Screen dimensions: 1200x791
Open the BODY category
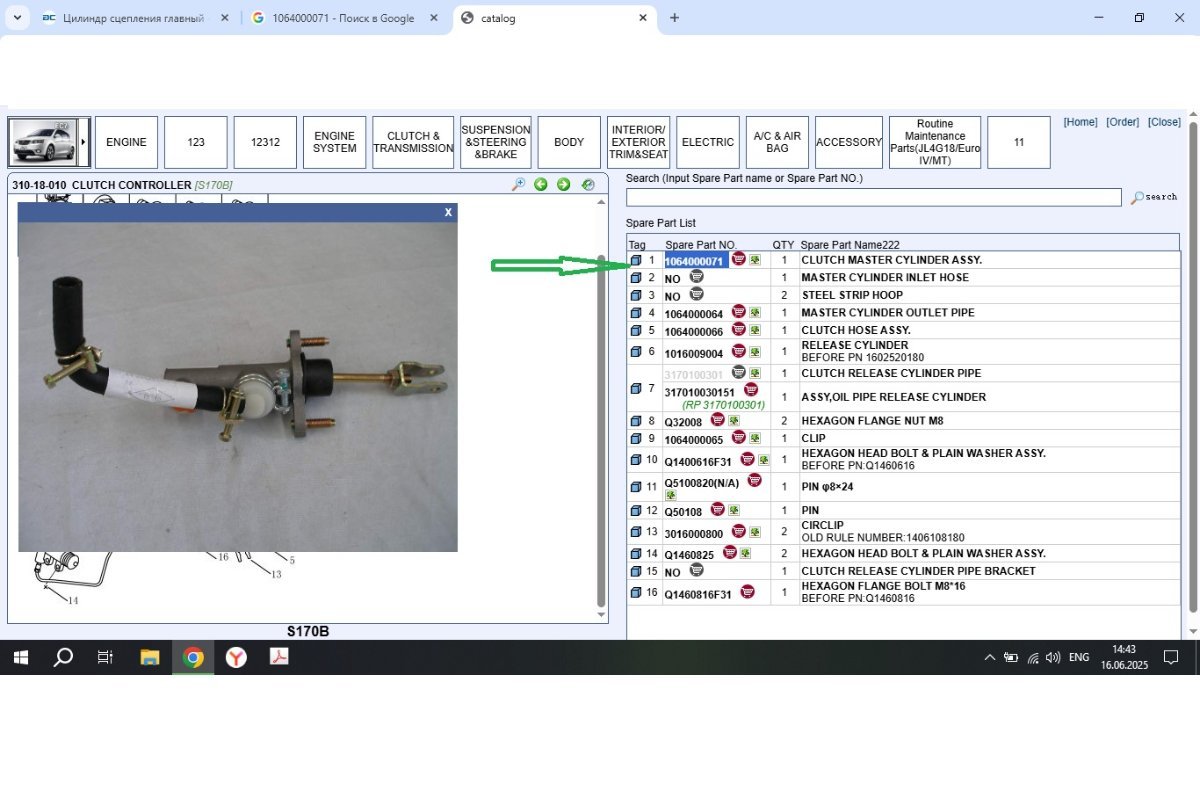(569, 142)
